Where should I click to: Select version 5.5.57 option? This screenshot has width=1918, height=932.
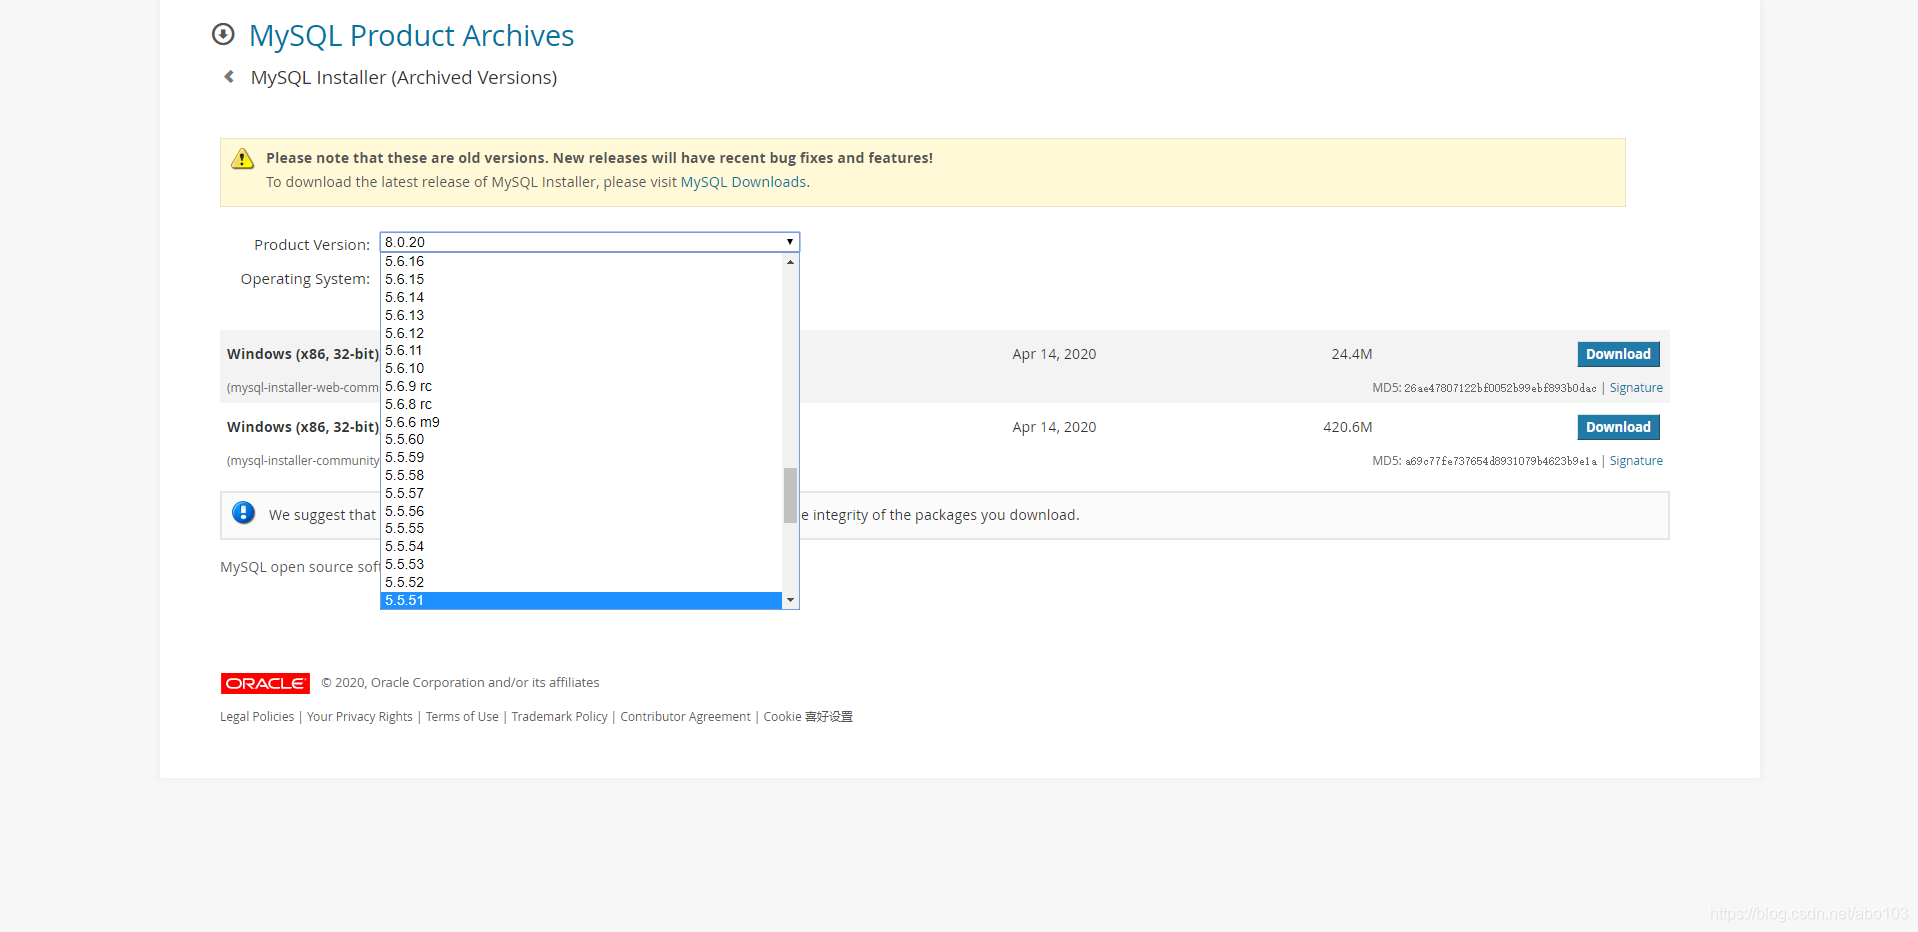(581, 494)
